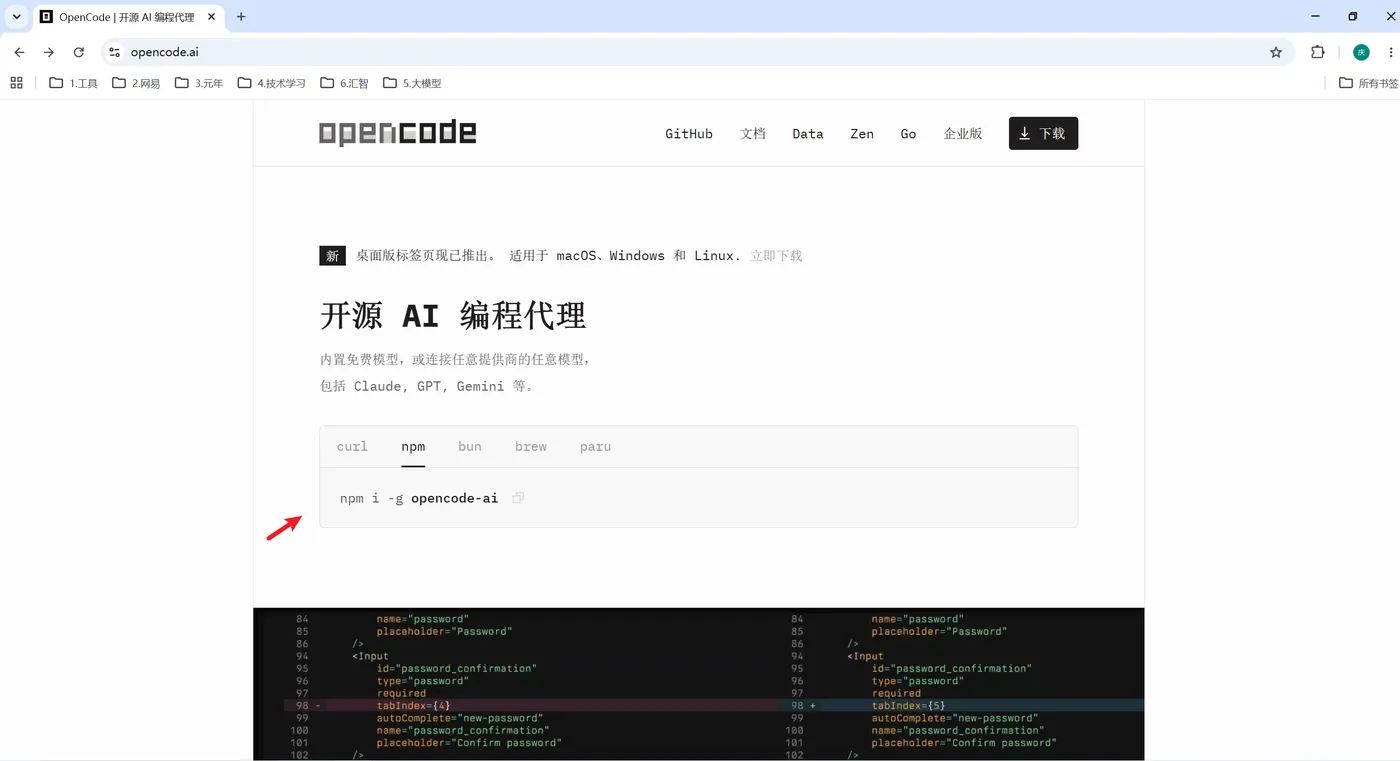1400x761 pixels.
Task: Open the tab search dropdown arrow
Action: [x=16, y=17]
